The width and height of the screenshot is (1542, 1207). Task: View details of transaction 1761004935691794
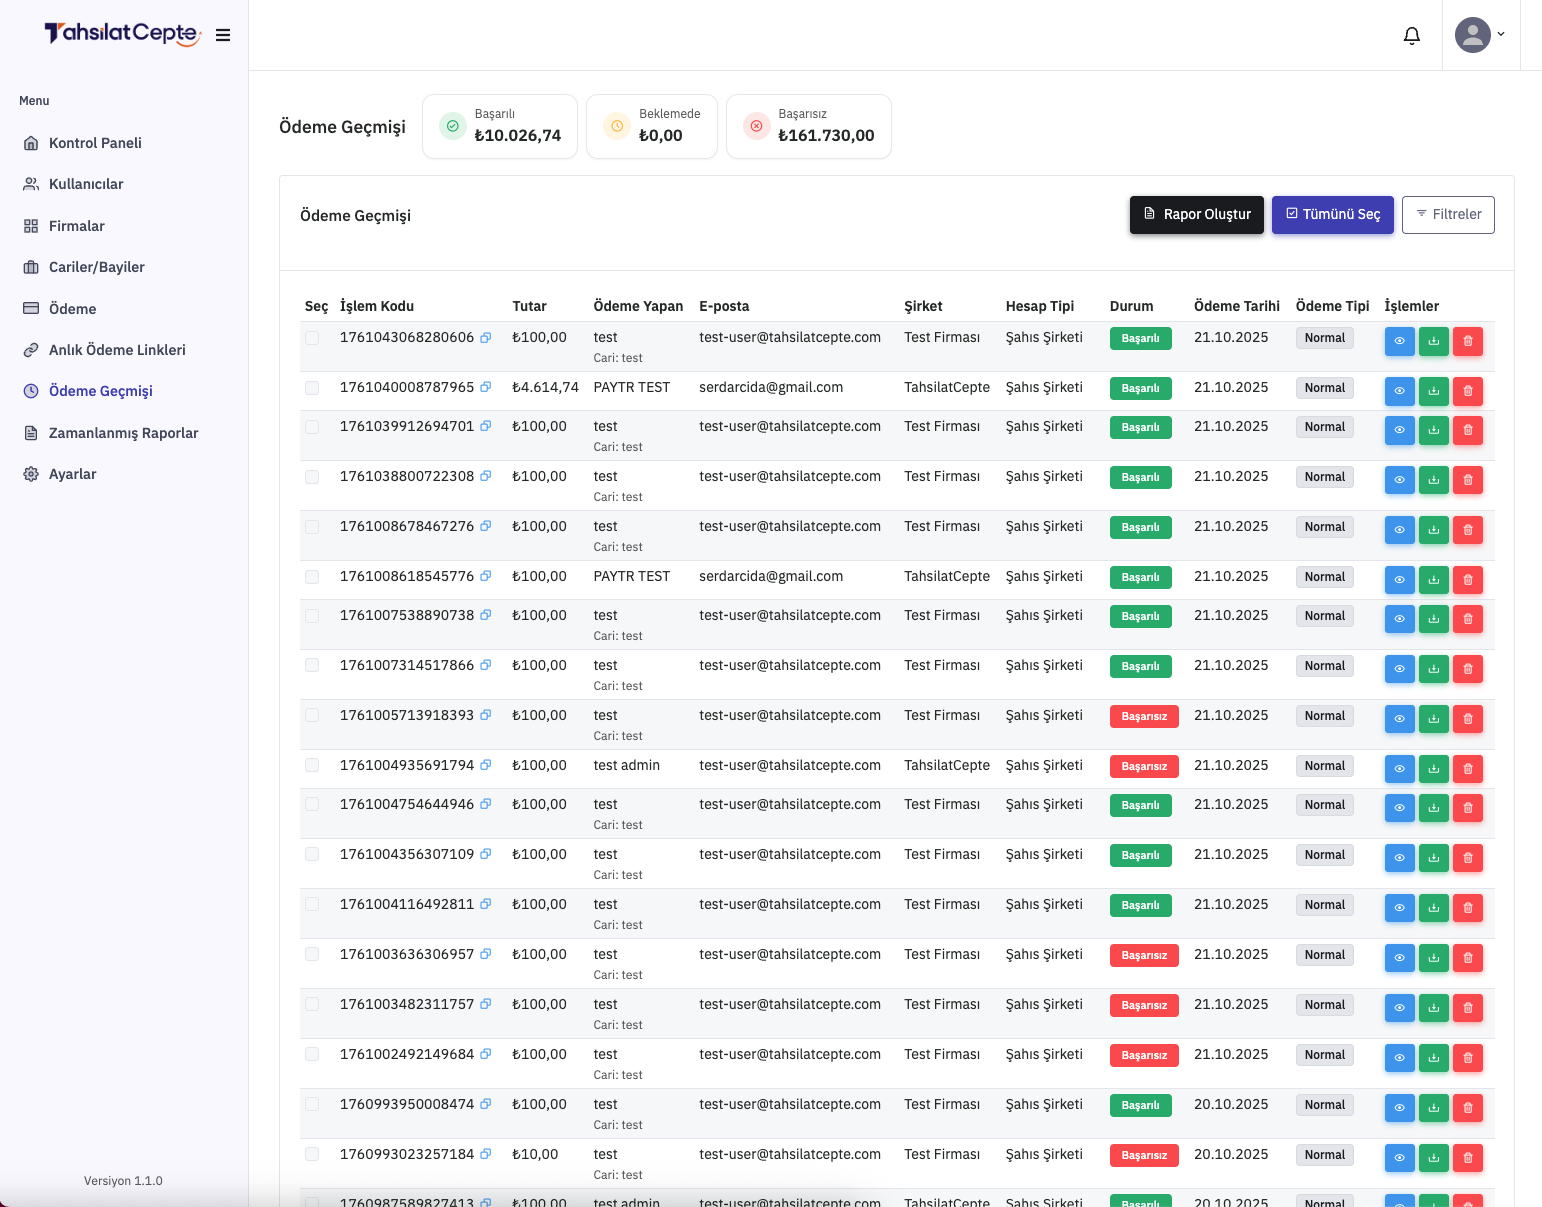click(x=1399, y=769)
